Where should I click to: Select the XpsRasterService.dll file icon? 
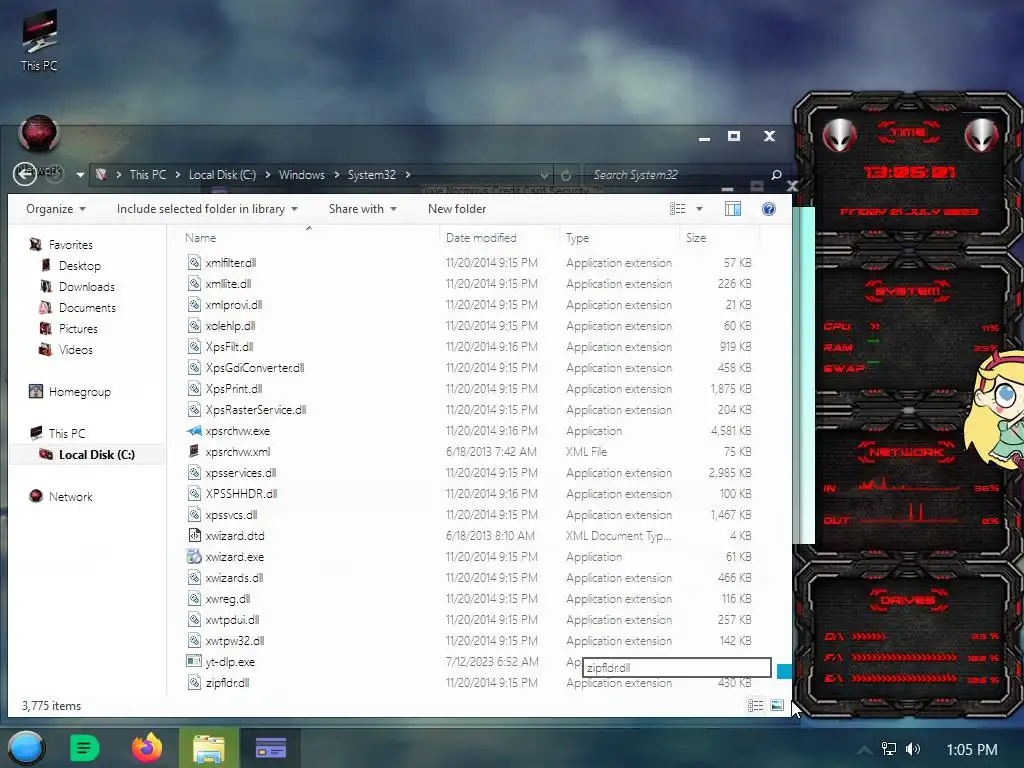[194, 409]
